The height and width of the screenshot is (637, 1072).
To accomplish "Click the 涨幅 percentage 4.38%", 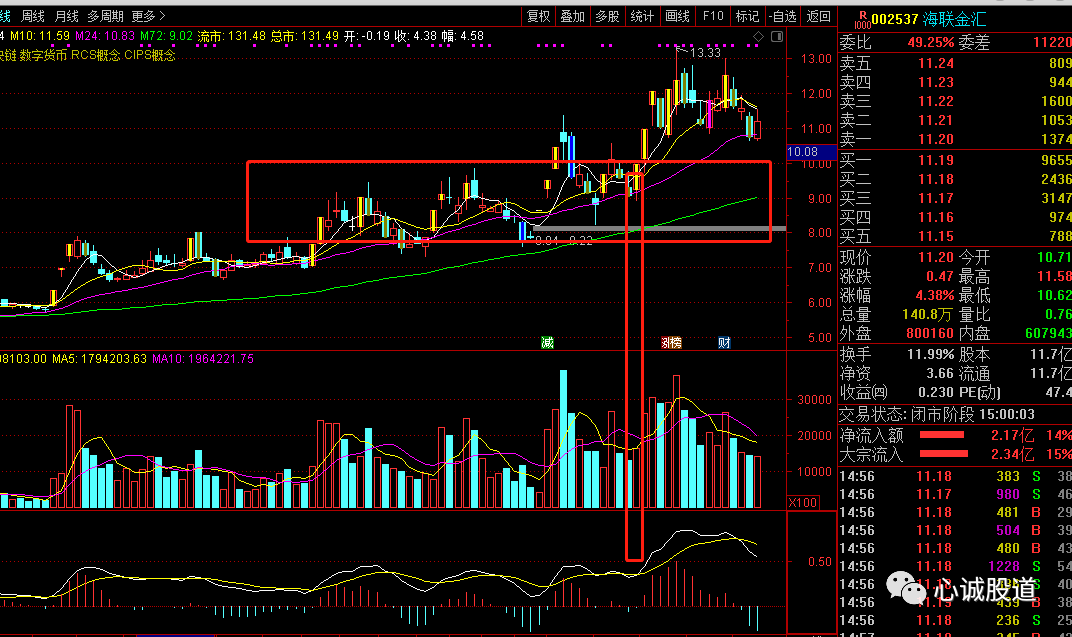I will click(935, 296).
